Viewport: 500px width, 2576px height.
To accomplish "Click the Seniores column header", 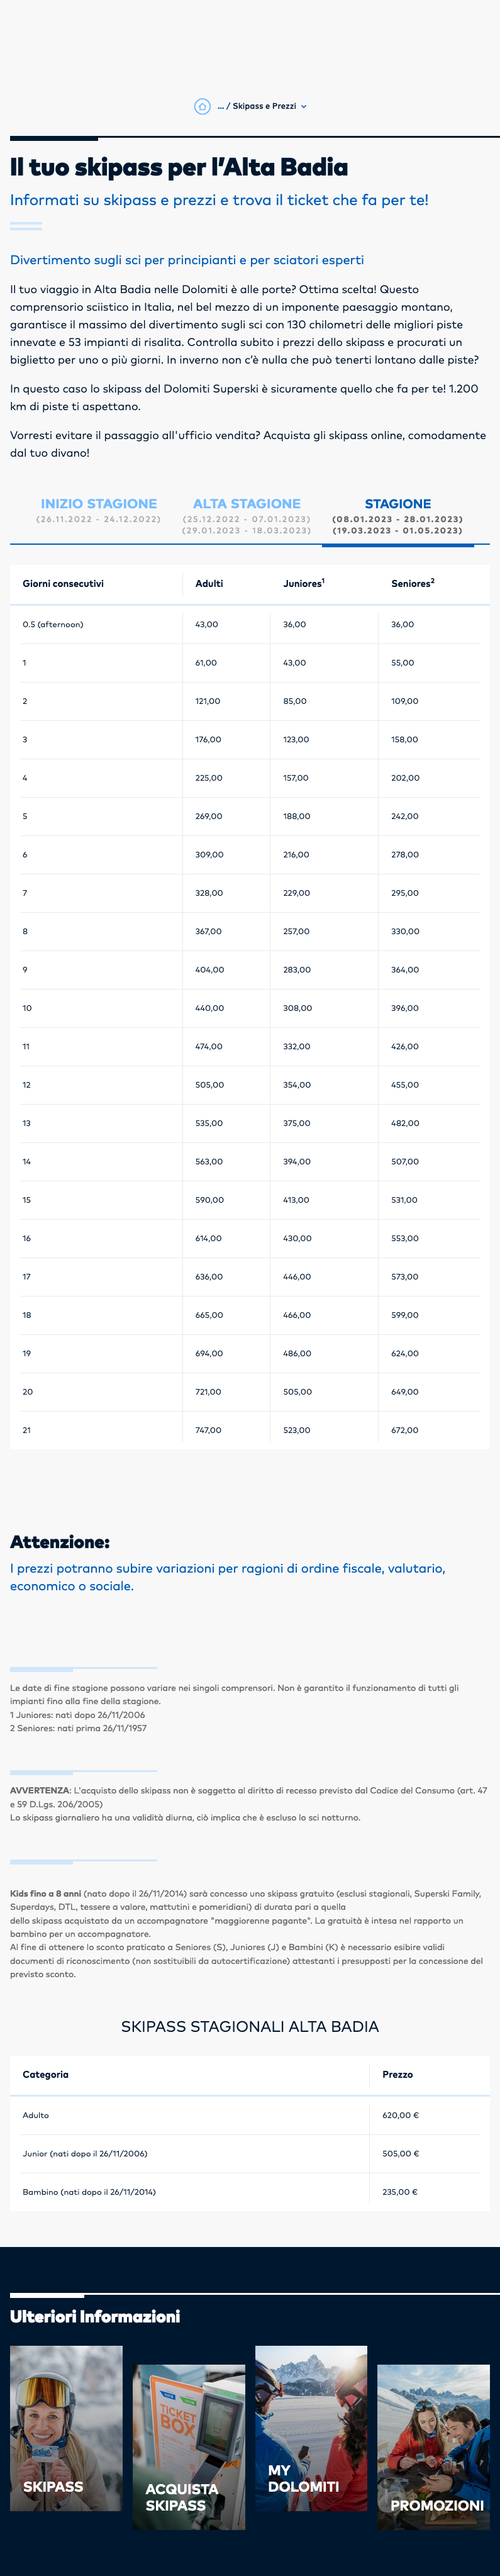I will click(x=413, y=583).
